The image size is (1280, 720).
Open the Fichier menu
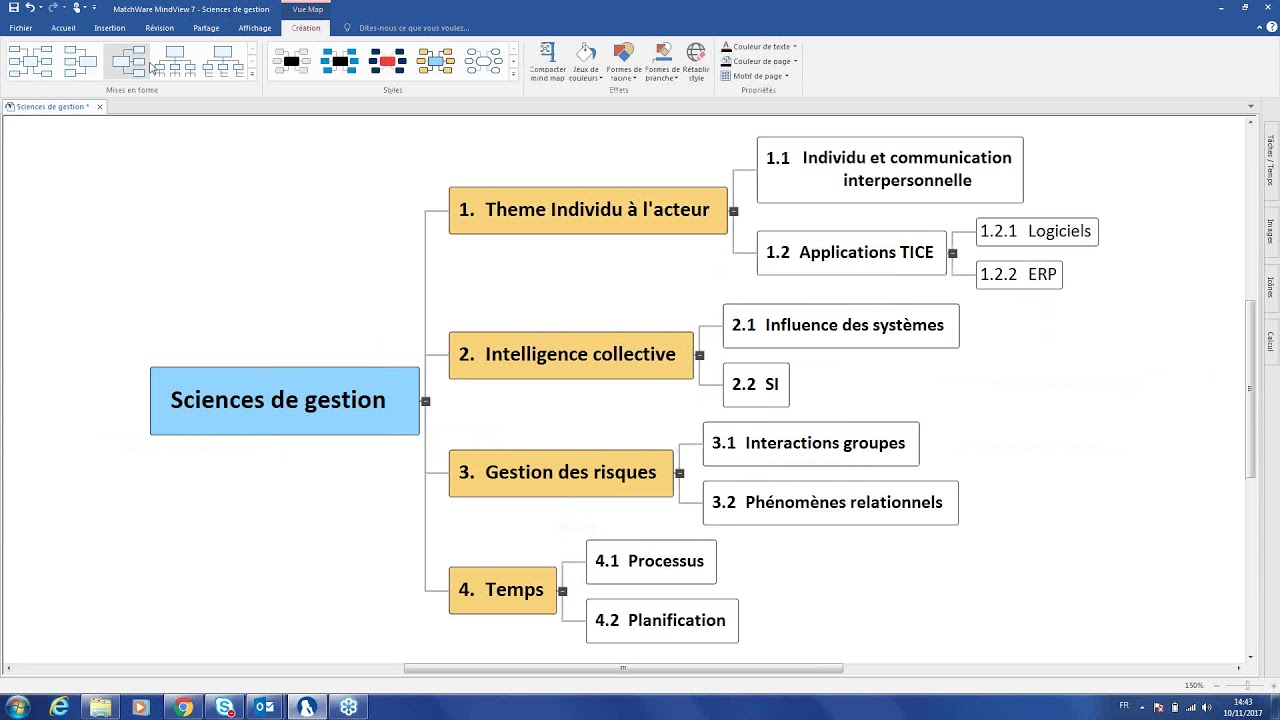[21, 28]
